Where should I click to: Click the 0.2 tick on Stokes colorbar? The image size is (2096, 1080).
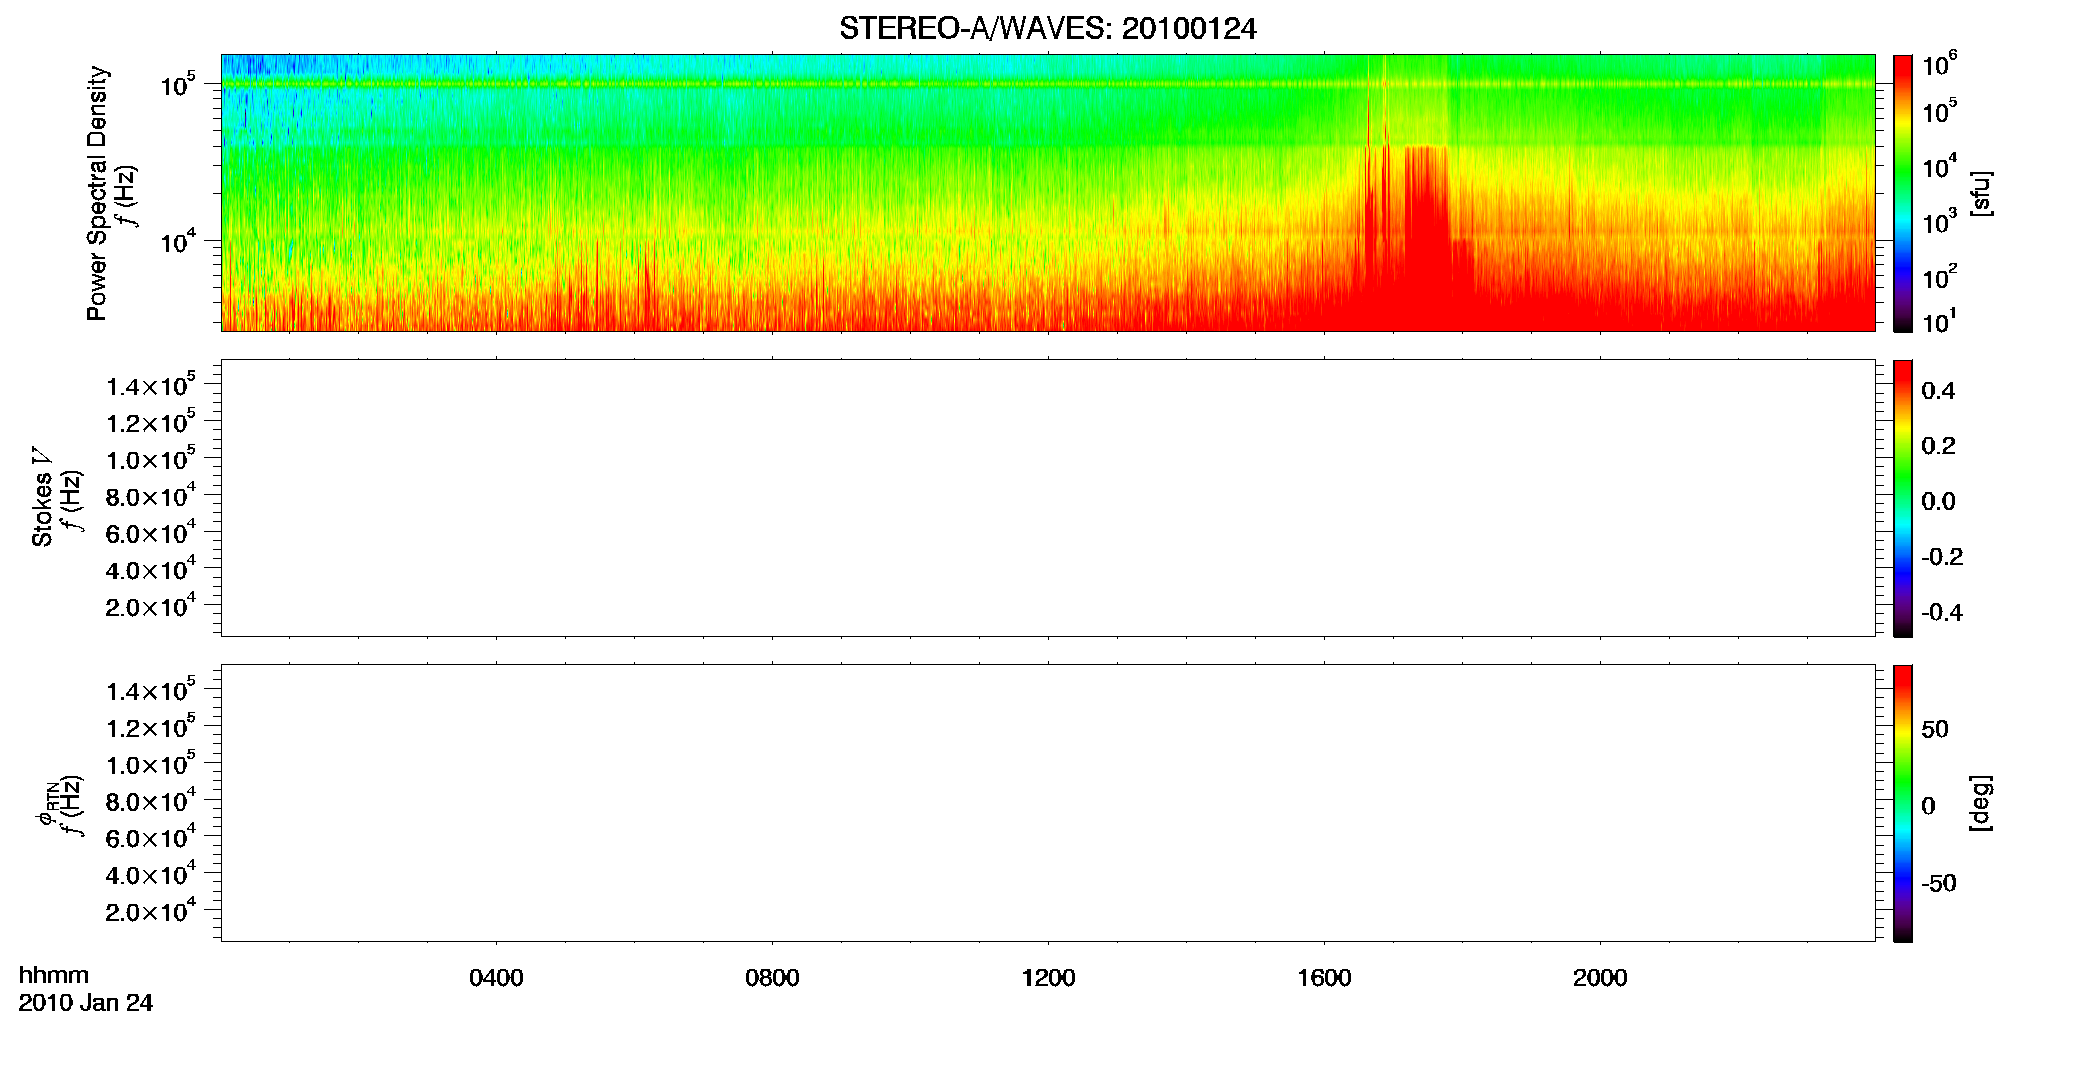pyautogui.click(x=1938, y=446)
